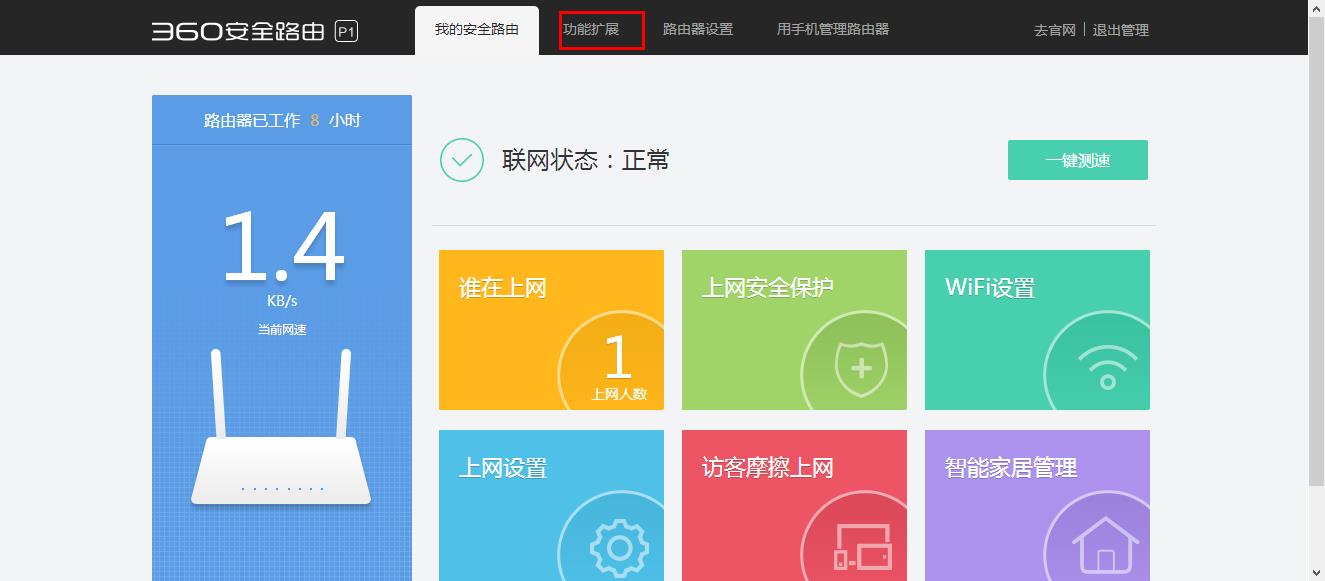Select the 我的安全路由 tab
1325x581 pixels.
tap(478, 30)
